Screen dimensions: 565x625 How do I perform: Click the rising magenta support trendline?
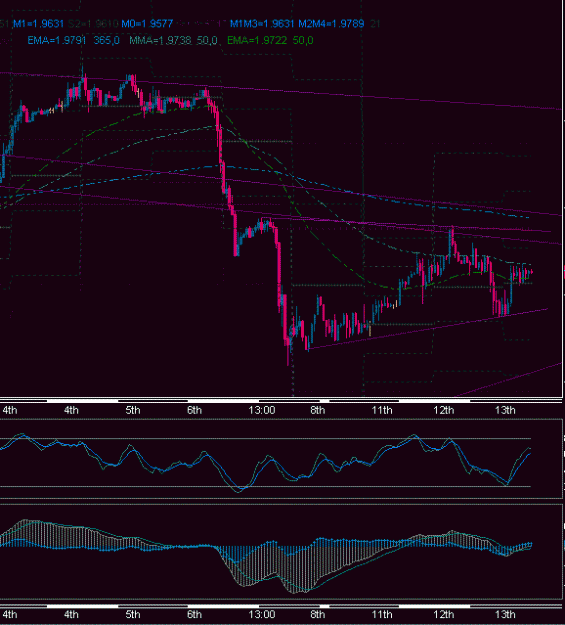pos(428,329)
